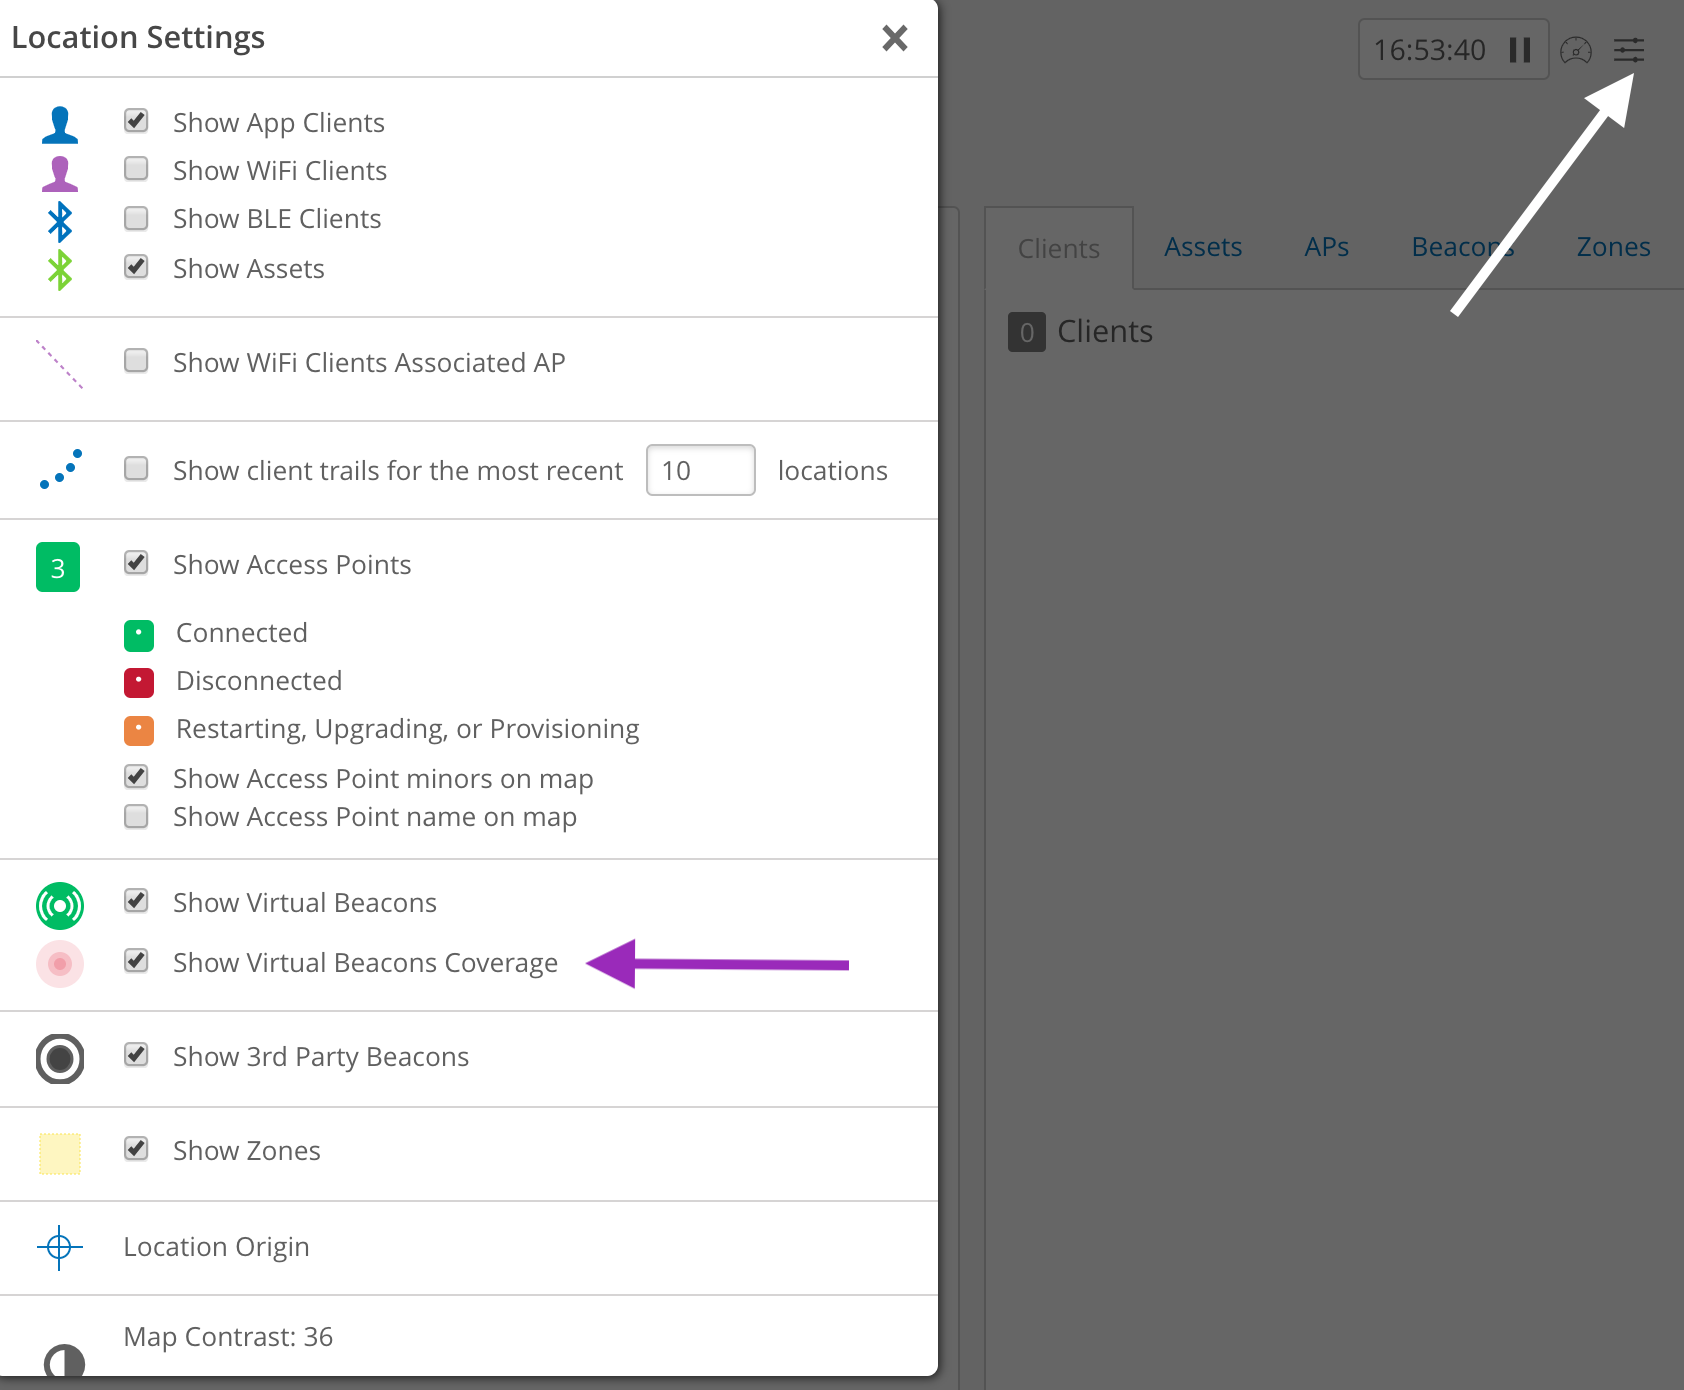Click the Location Origin crosshair icon
Viewport: 1684px width, 1390px height.
pyautogui.click(x=59, y=1247)
